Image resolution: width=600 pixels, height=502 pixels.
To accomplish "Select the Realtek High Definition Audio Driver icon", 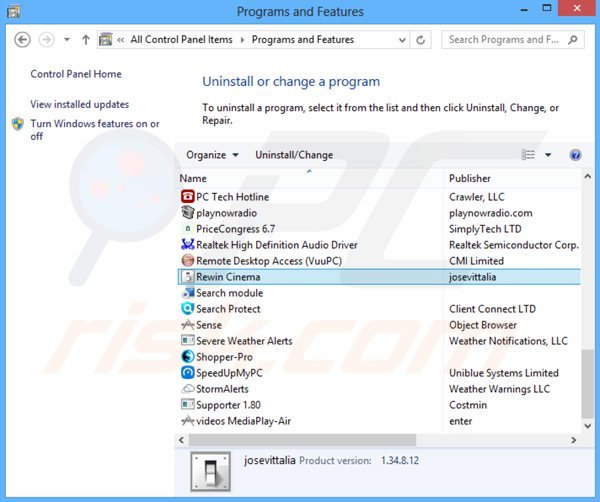I will pos(188,244).
